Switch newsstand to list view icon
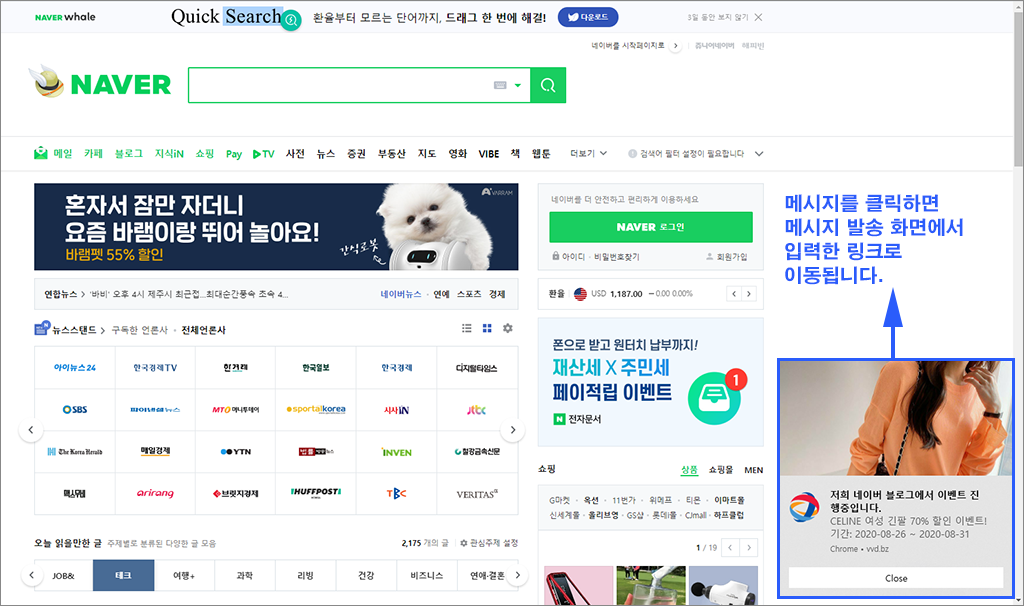Viewport: 1024px width, 606px height. [466, 328]
